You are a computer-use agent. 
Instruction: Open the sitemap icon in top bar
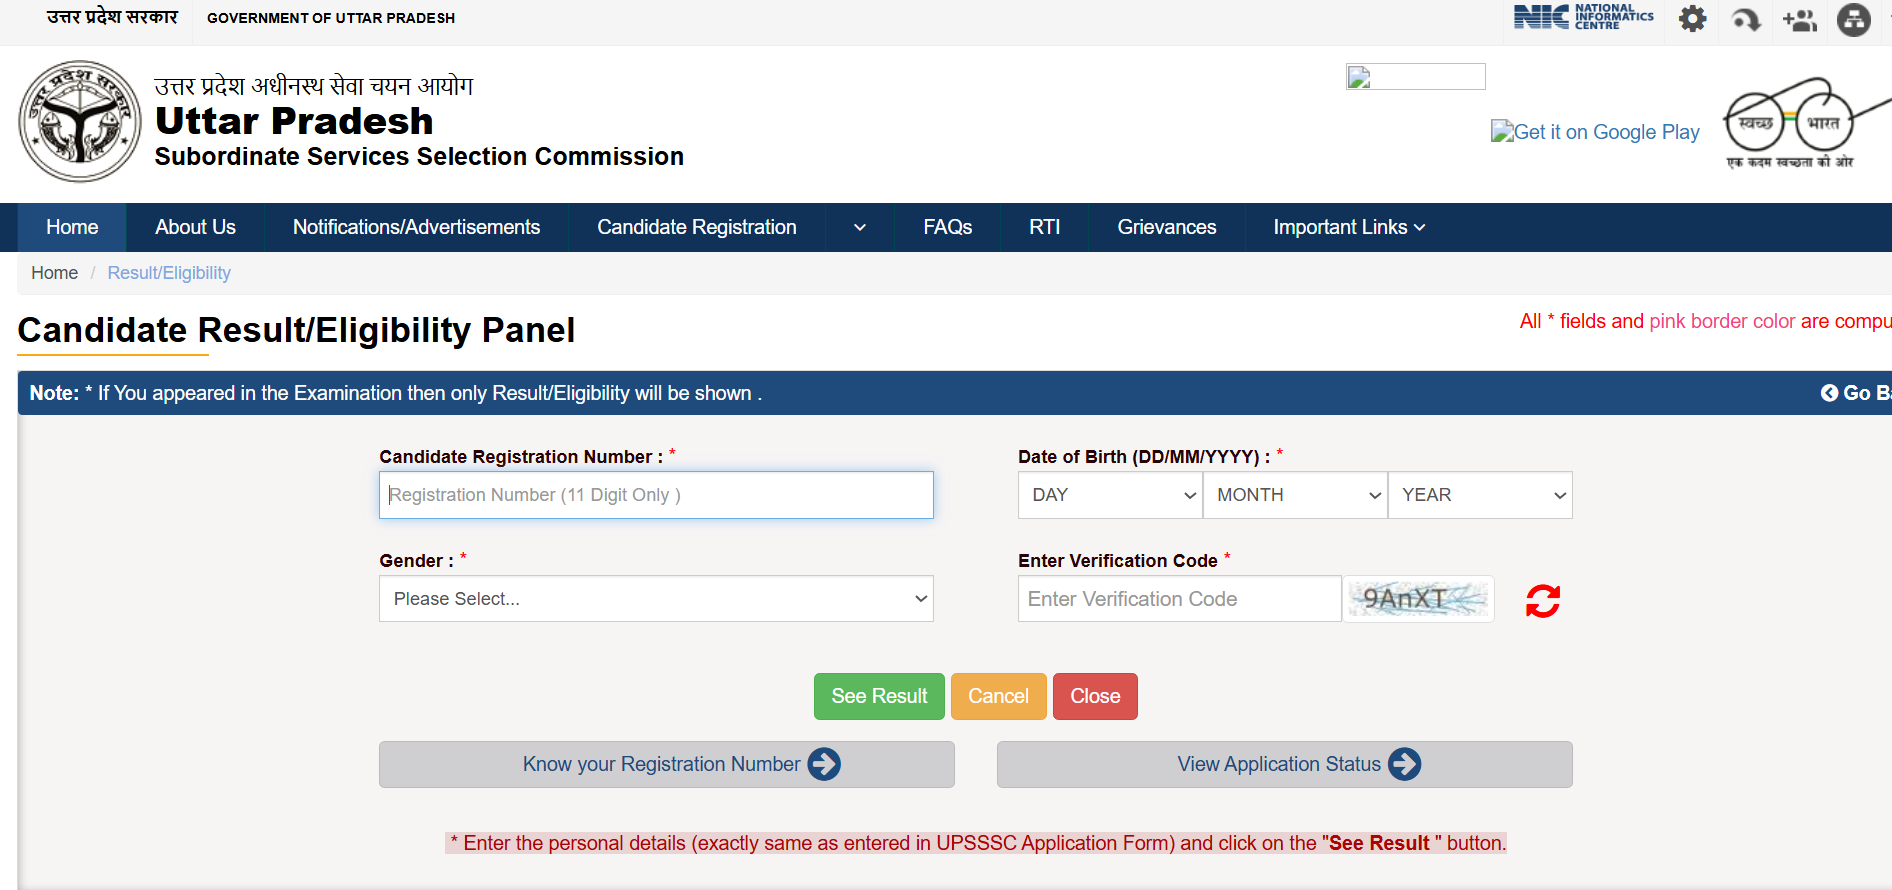tap(1853, 19)
